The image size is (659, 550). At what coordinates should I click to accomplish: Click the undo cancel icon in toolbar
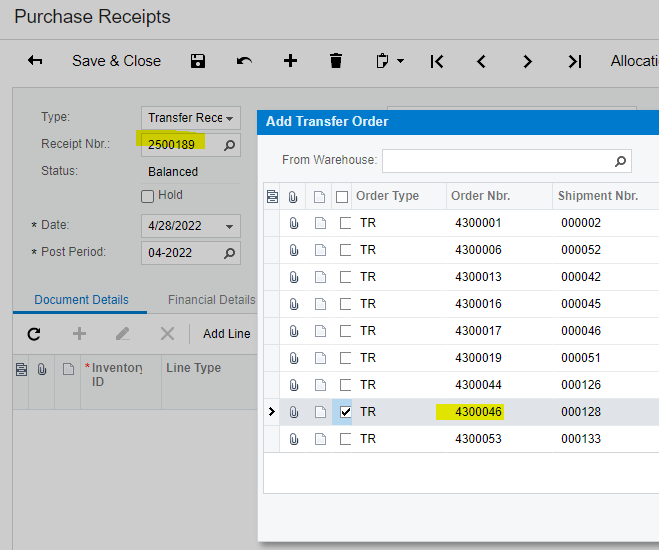(x=244, y=61)
